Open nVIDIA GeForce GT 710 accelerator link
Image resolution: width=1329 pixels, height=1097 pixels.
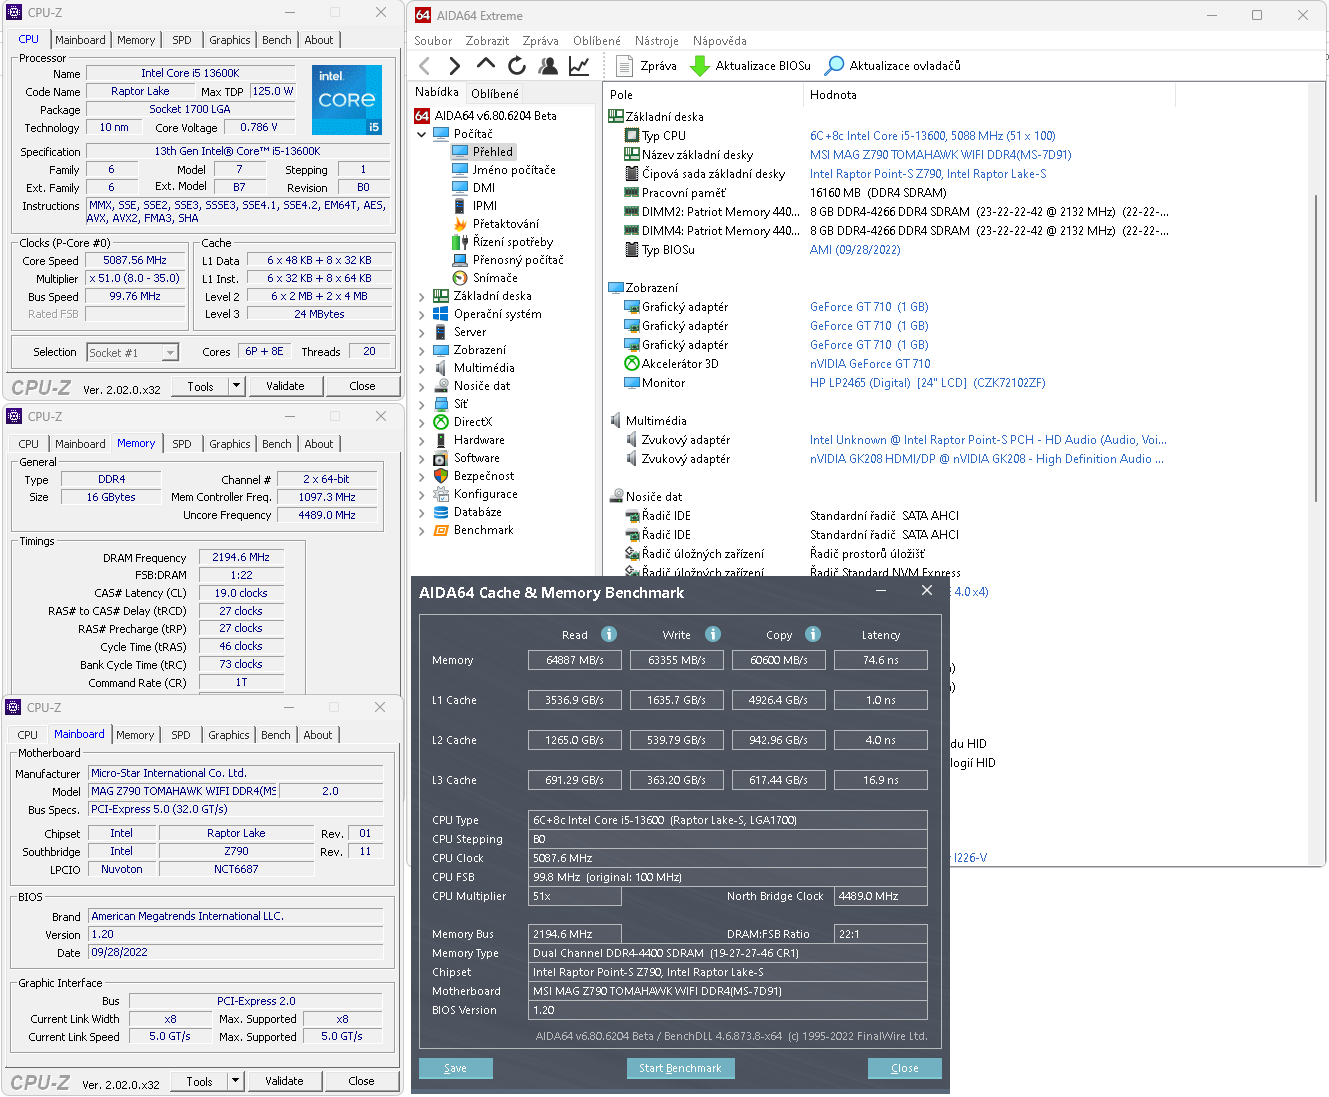click(870, 364)
